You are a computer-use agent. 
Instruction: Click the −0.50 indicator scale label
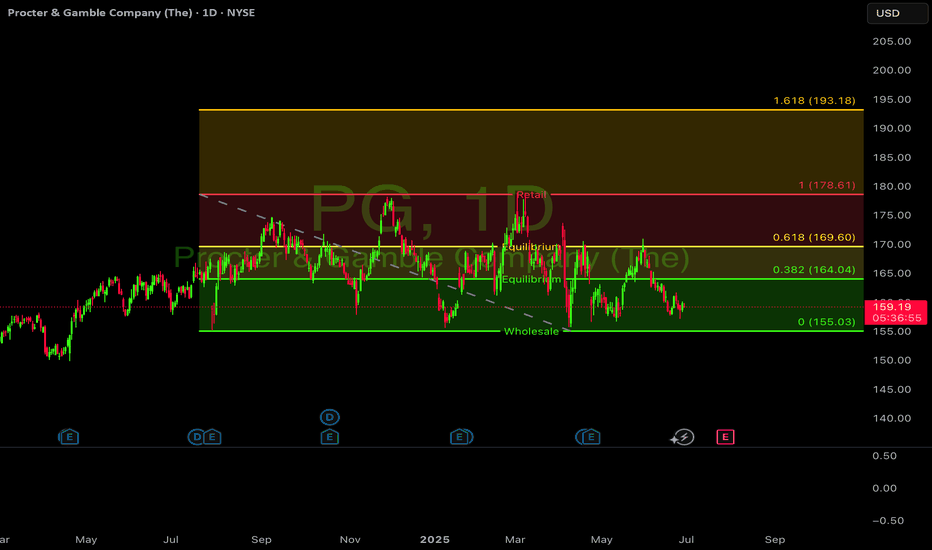888,520
